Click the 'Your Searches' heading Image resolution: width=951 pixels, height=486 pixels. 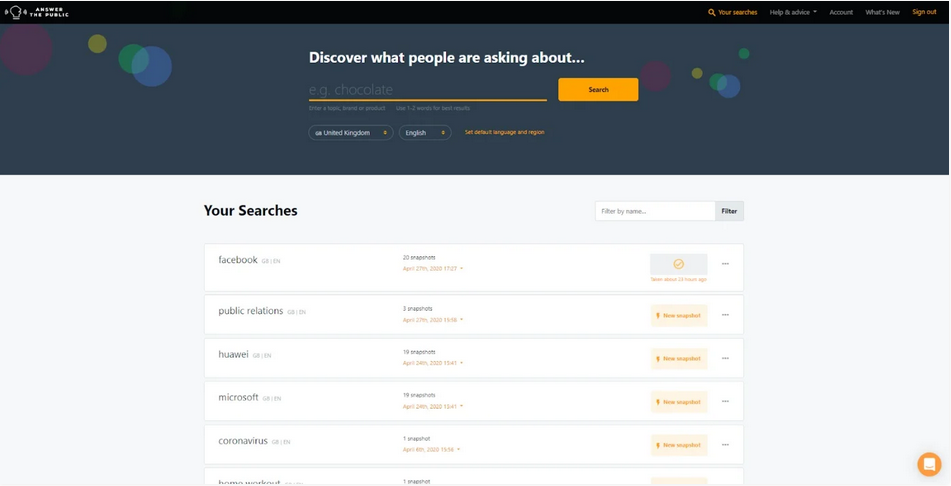(250, 211)
